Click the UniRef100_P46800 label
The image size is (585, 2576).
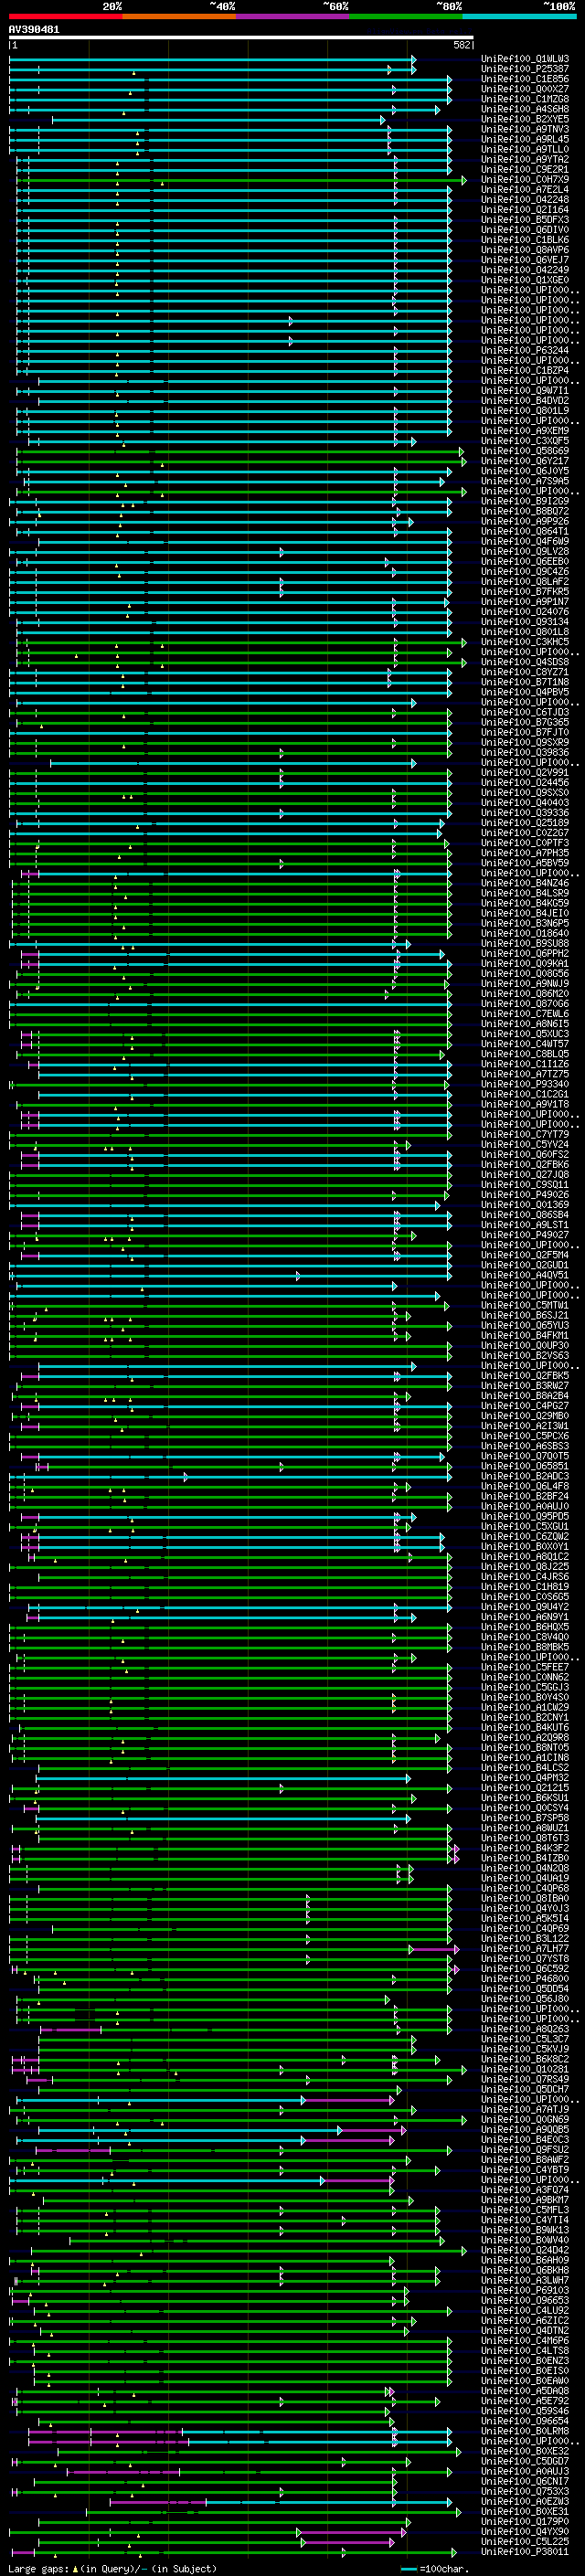525,1978
